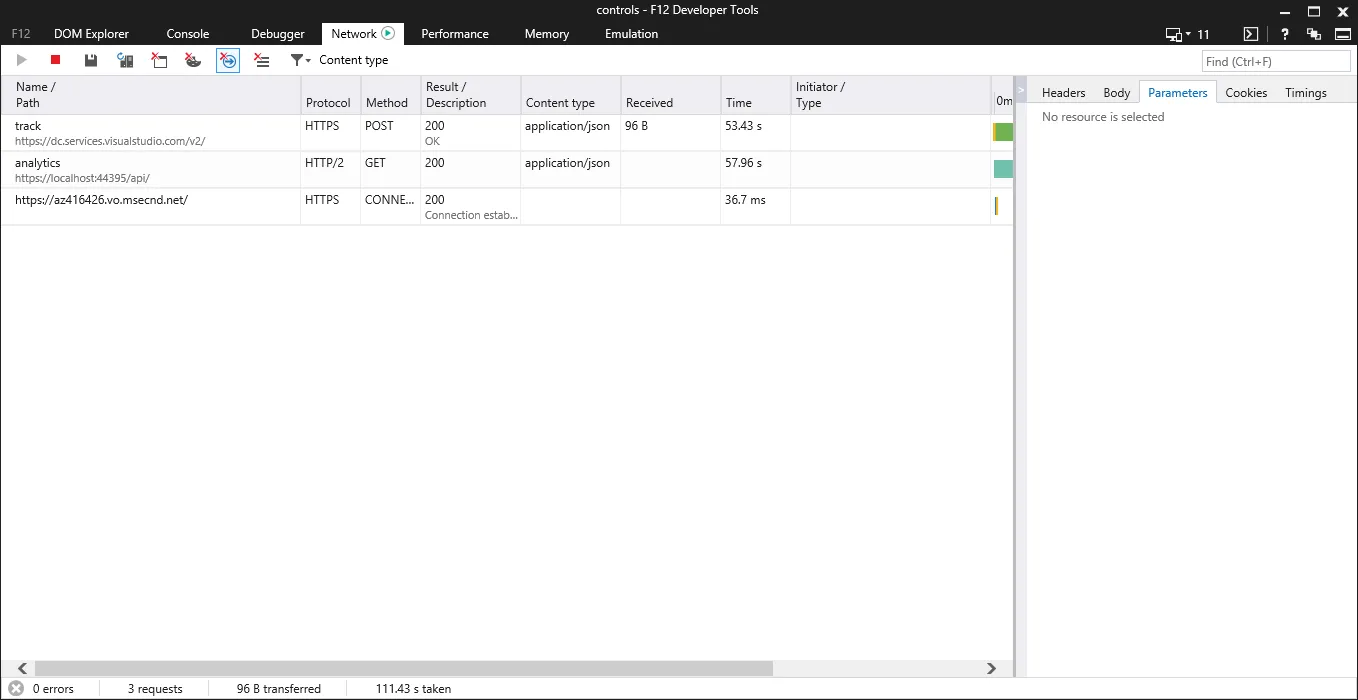Screen dimensions: 1358x700
Task: Open the Headers details tab
Action: coord(1063,93)
